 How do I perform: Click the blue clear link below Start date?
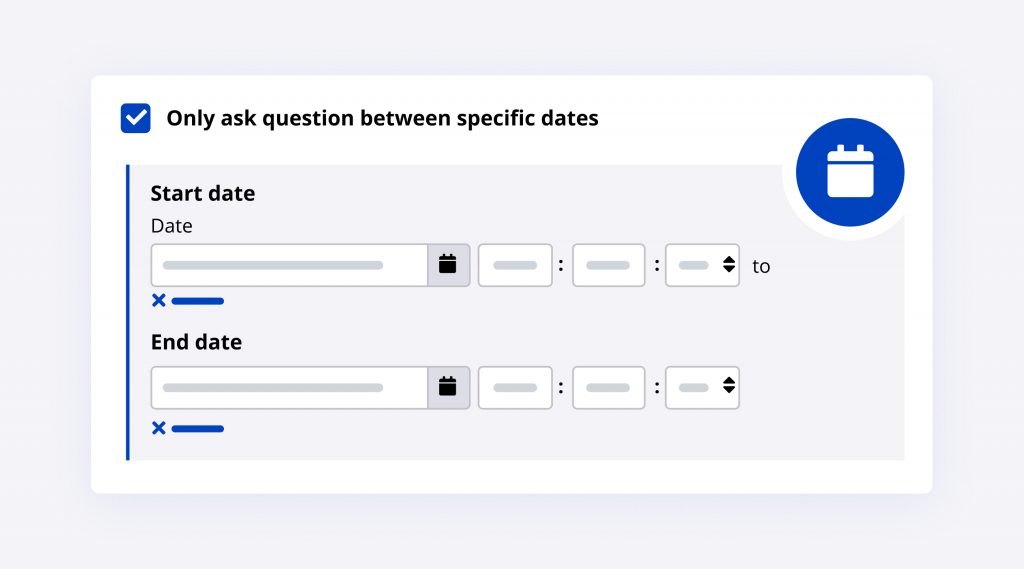198,300
